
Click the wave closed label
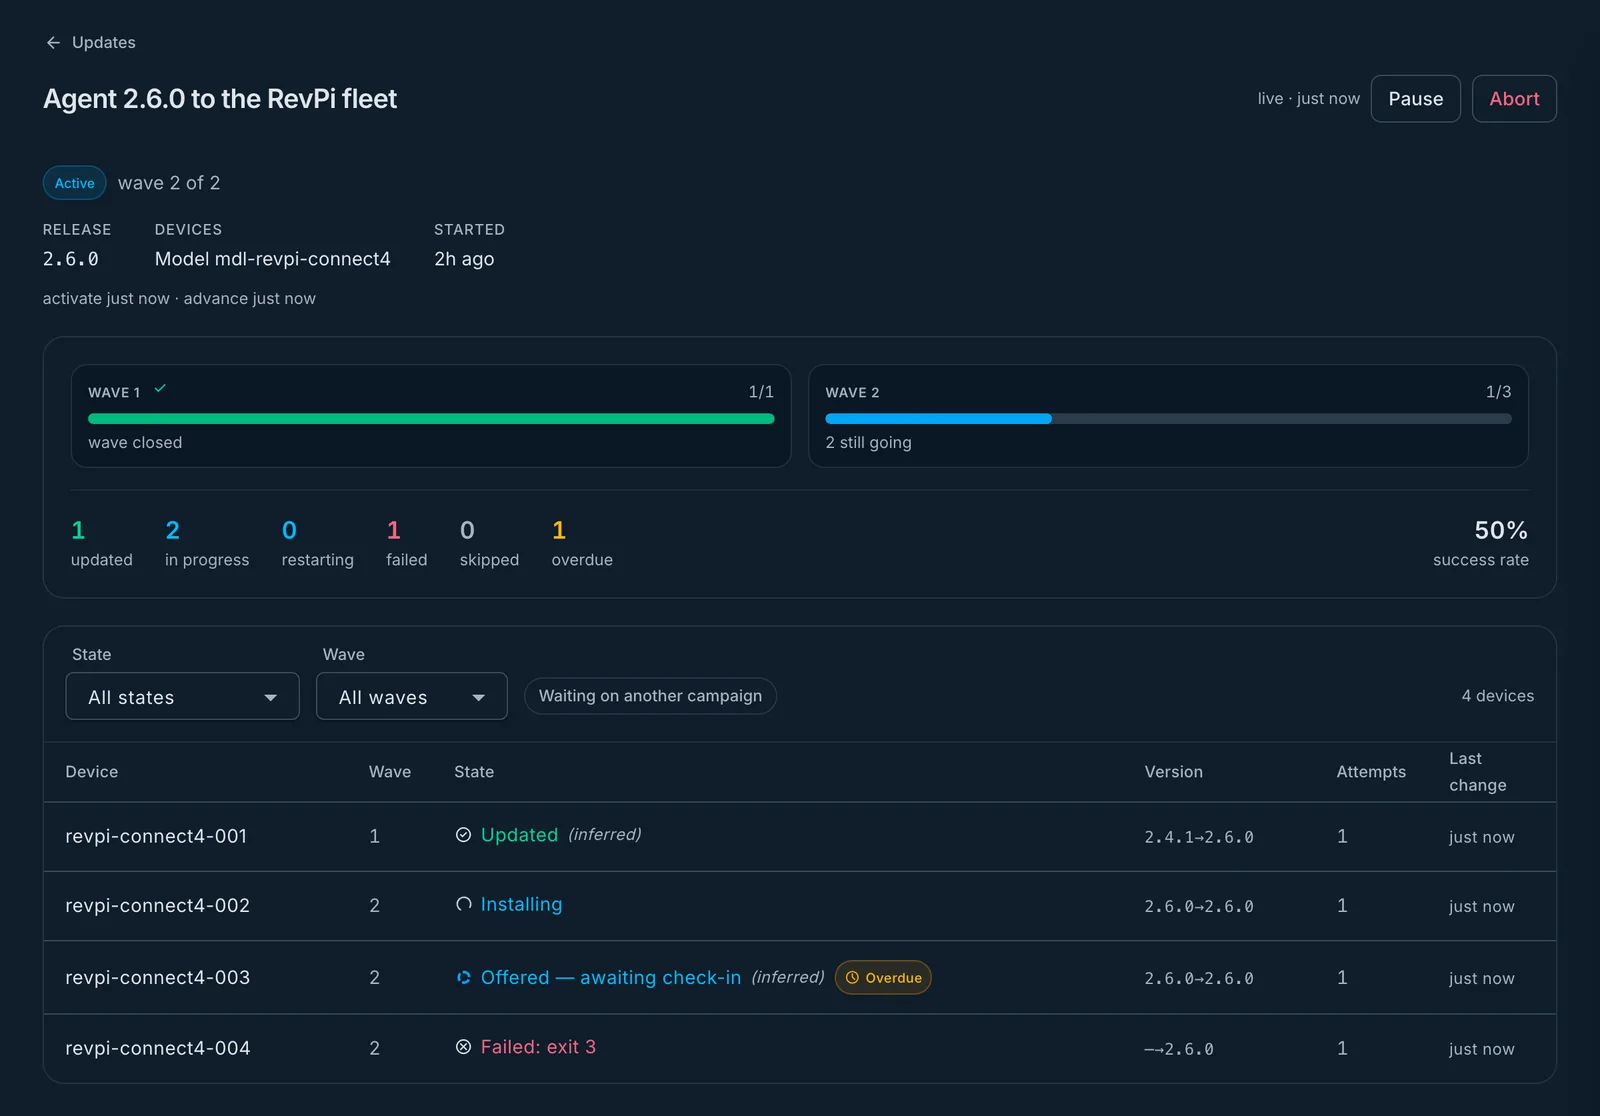tap(135, 443)
